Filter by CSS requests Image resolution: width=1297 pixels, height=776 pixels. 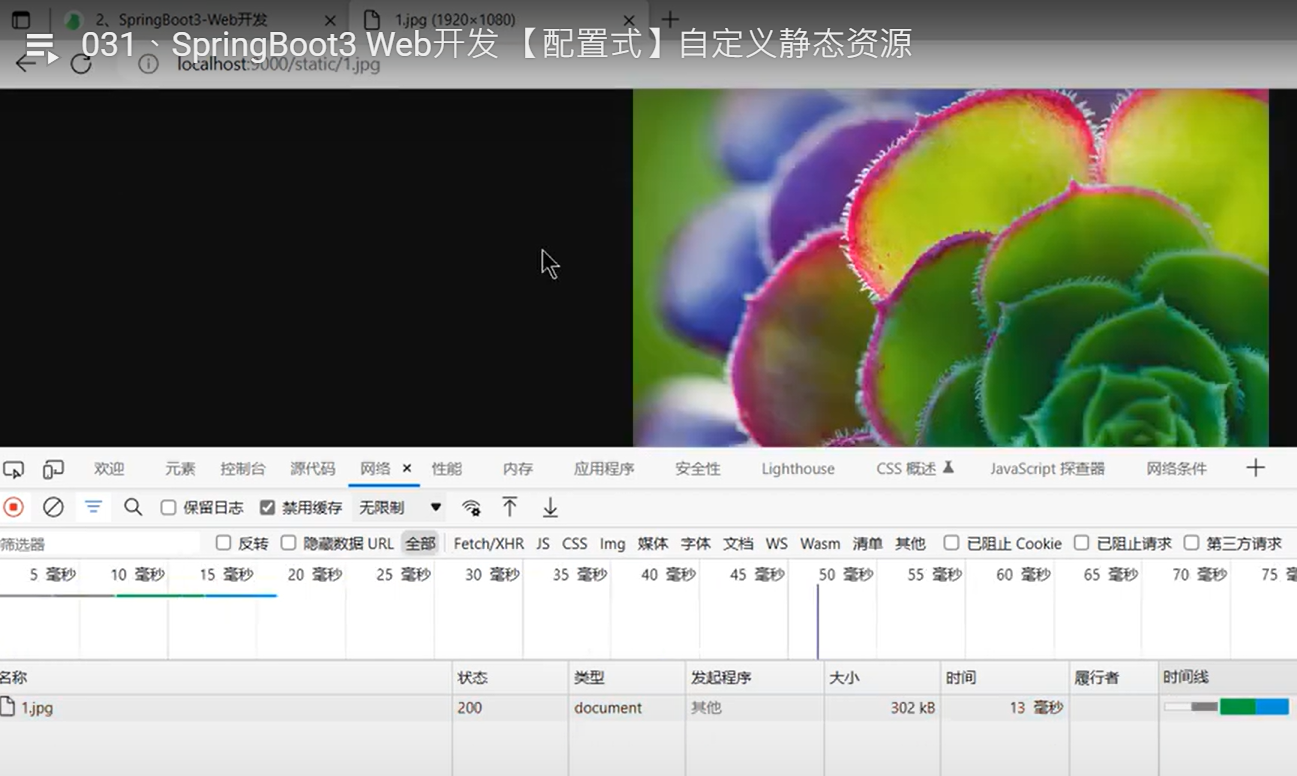click(575, 544)
